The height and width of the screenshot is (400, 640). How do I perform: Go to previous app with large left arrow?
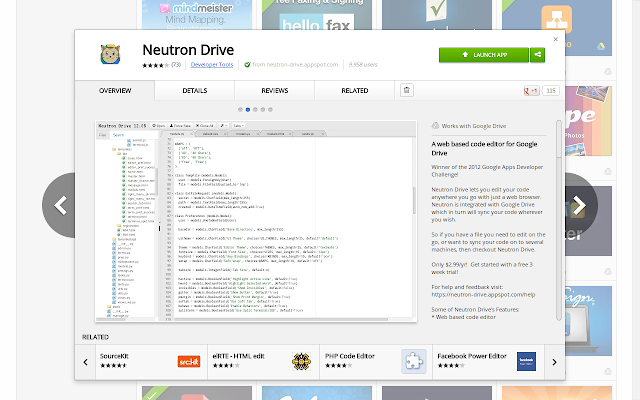point(59,205)
